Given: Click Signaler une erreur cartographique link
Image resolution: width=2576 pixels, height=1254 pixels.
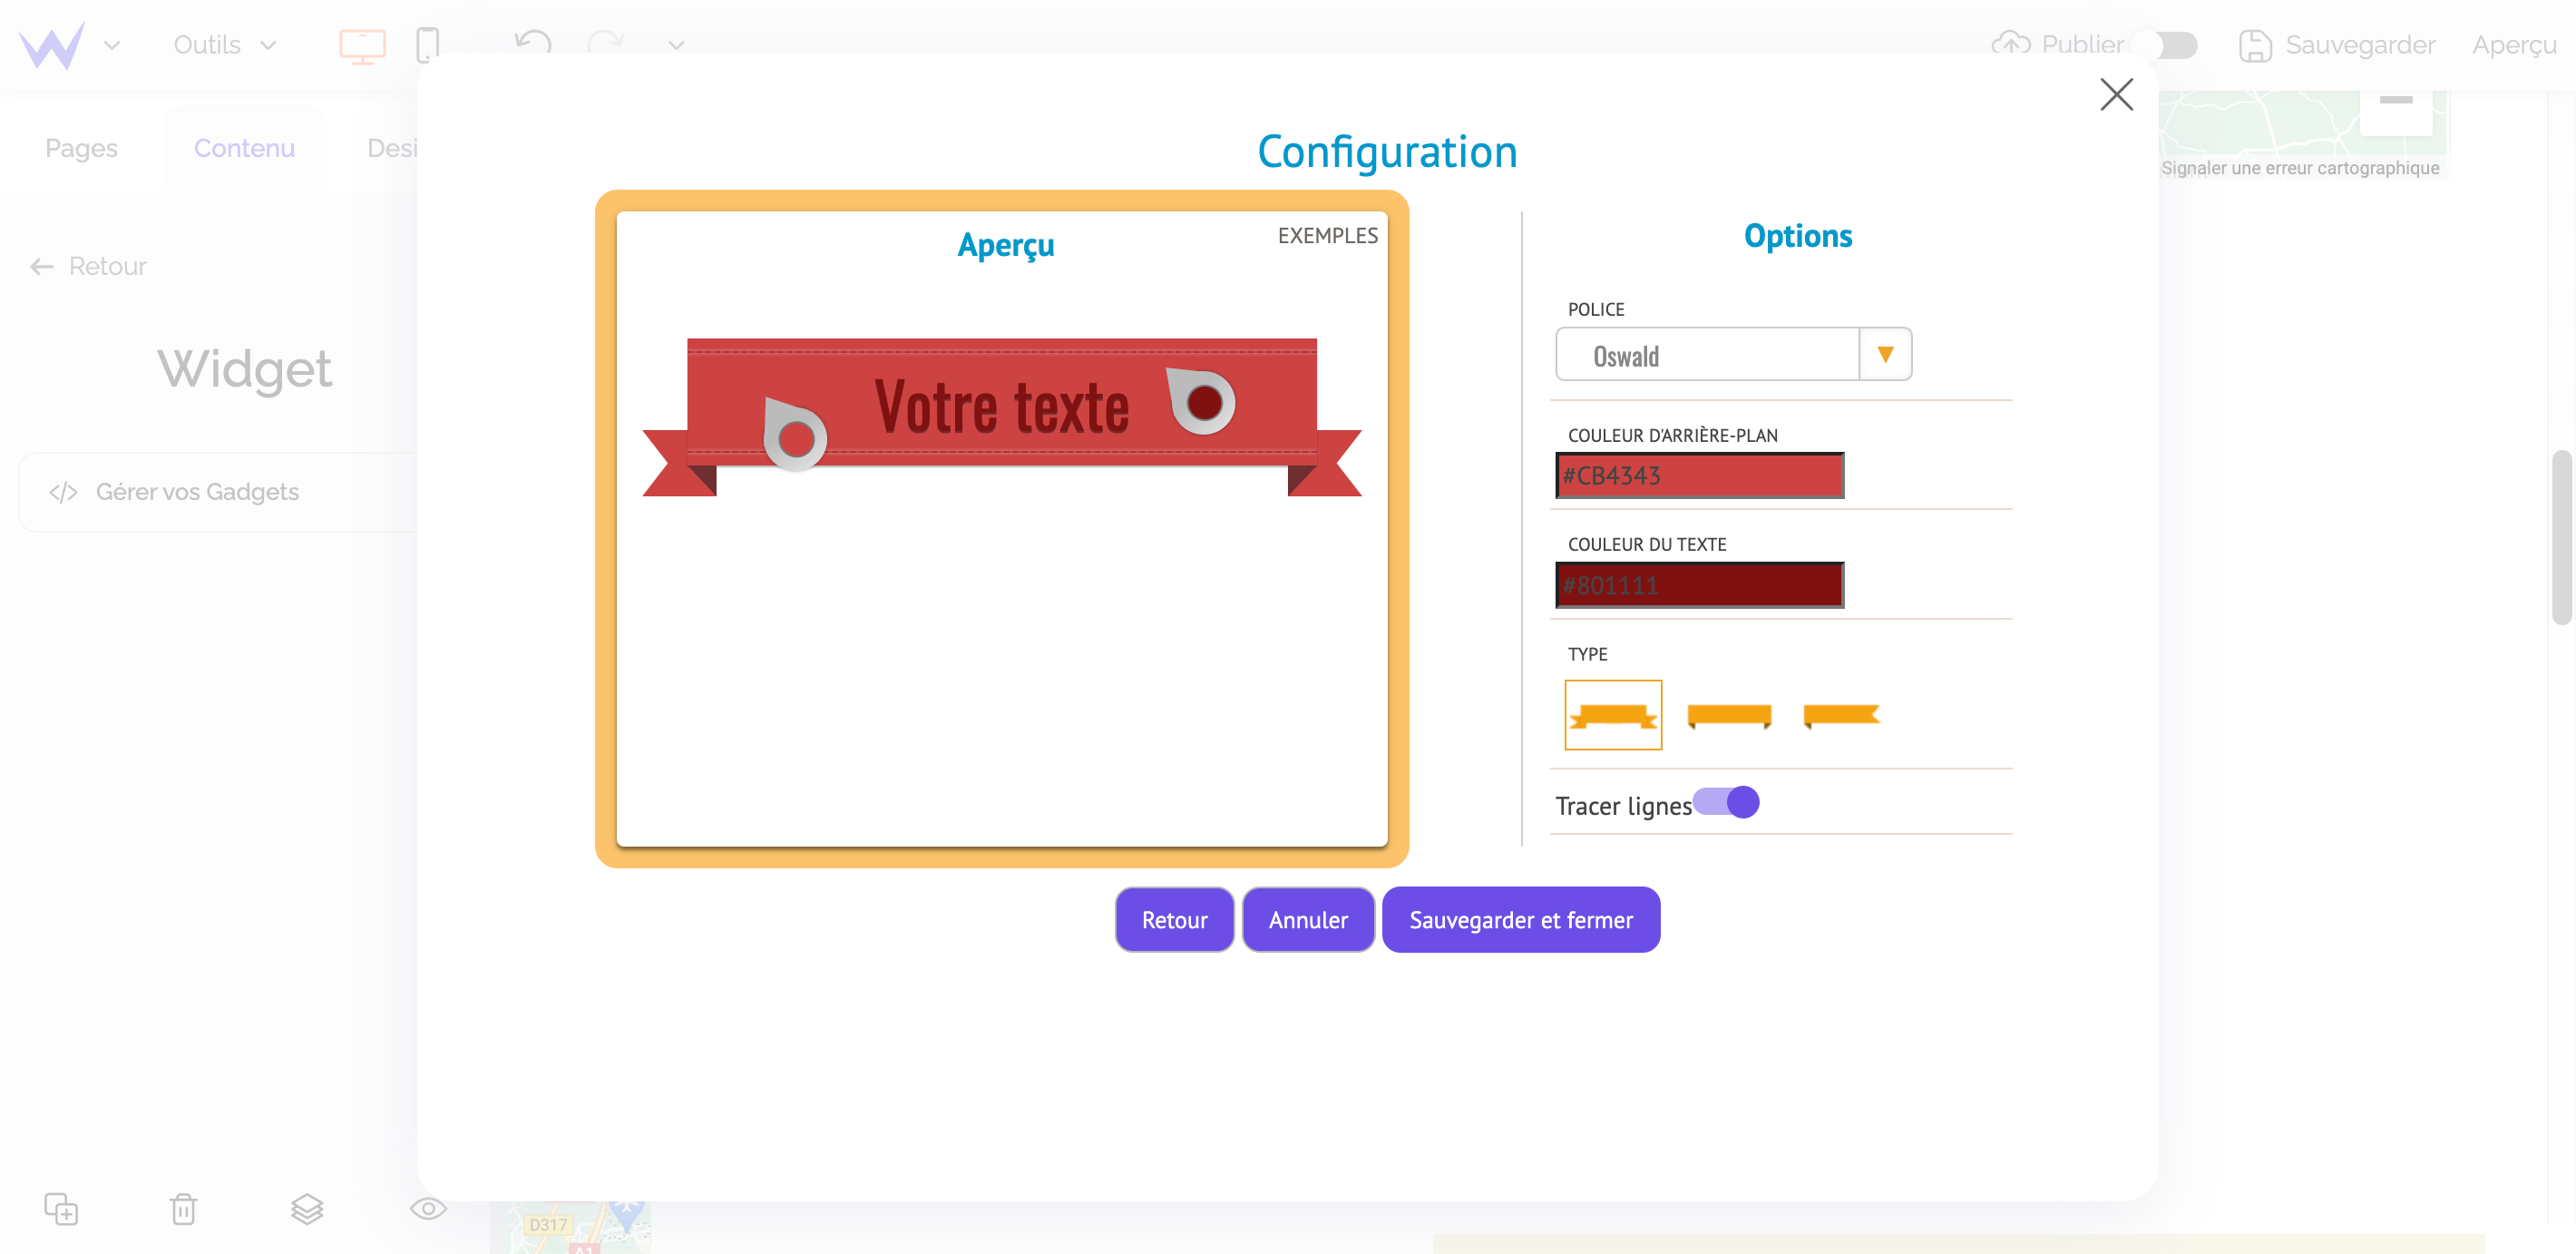Looking at the screenshot, I should pos(2299,168).
